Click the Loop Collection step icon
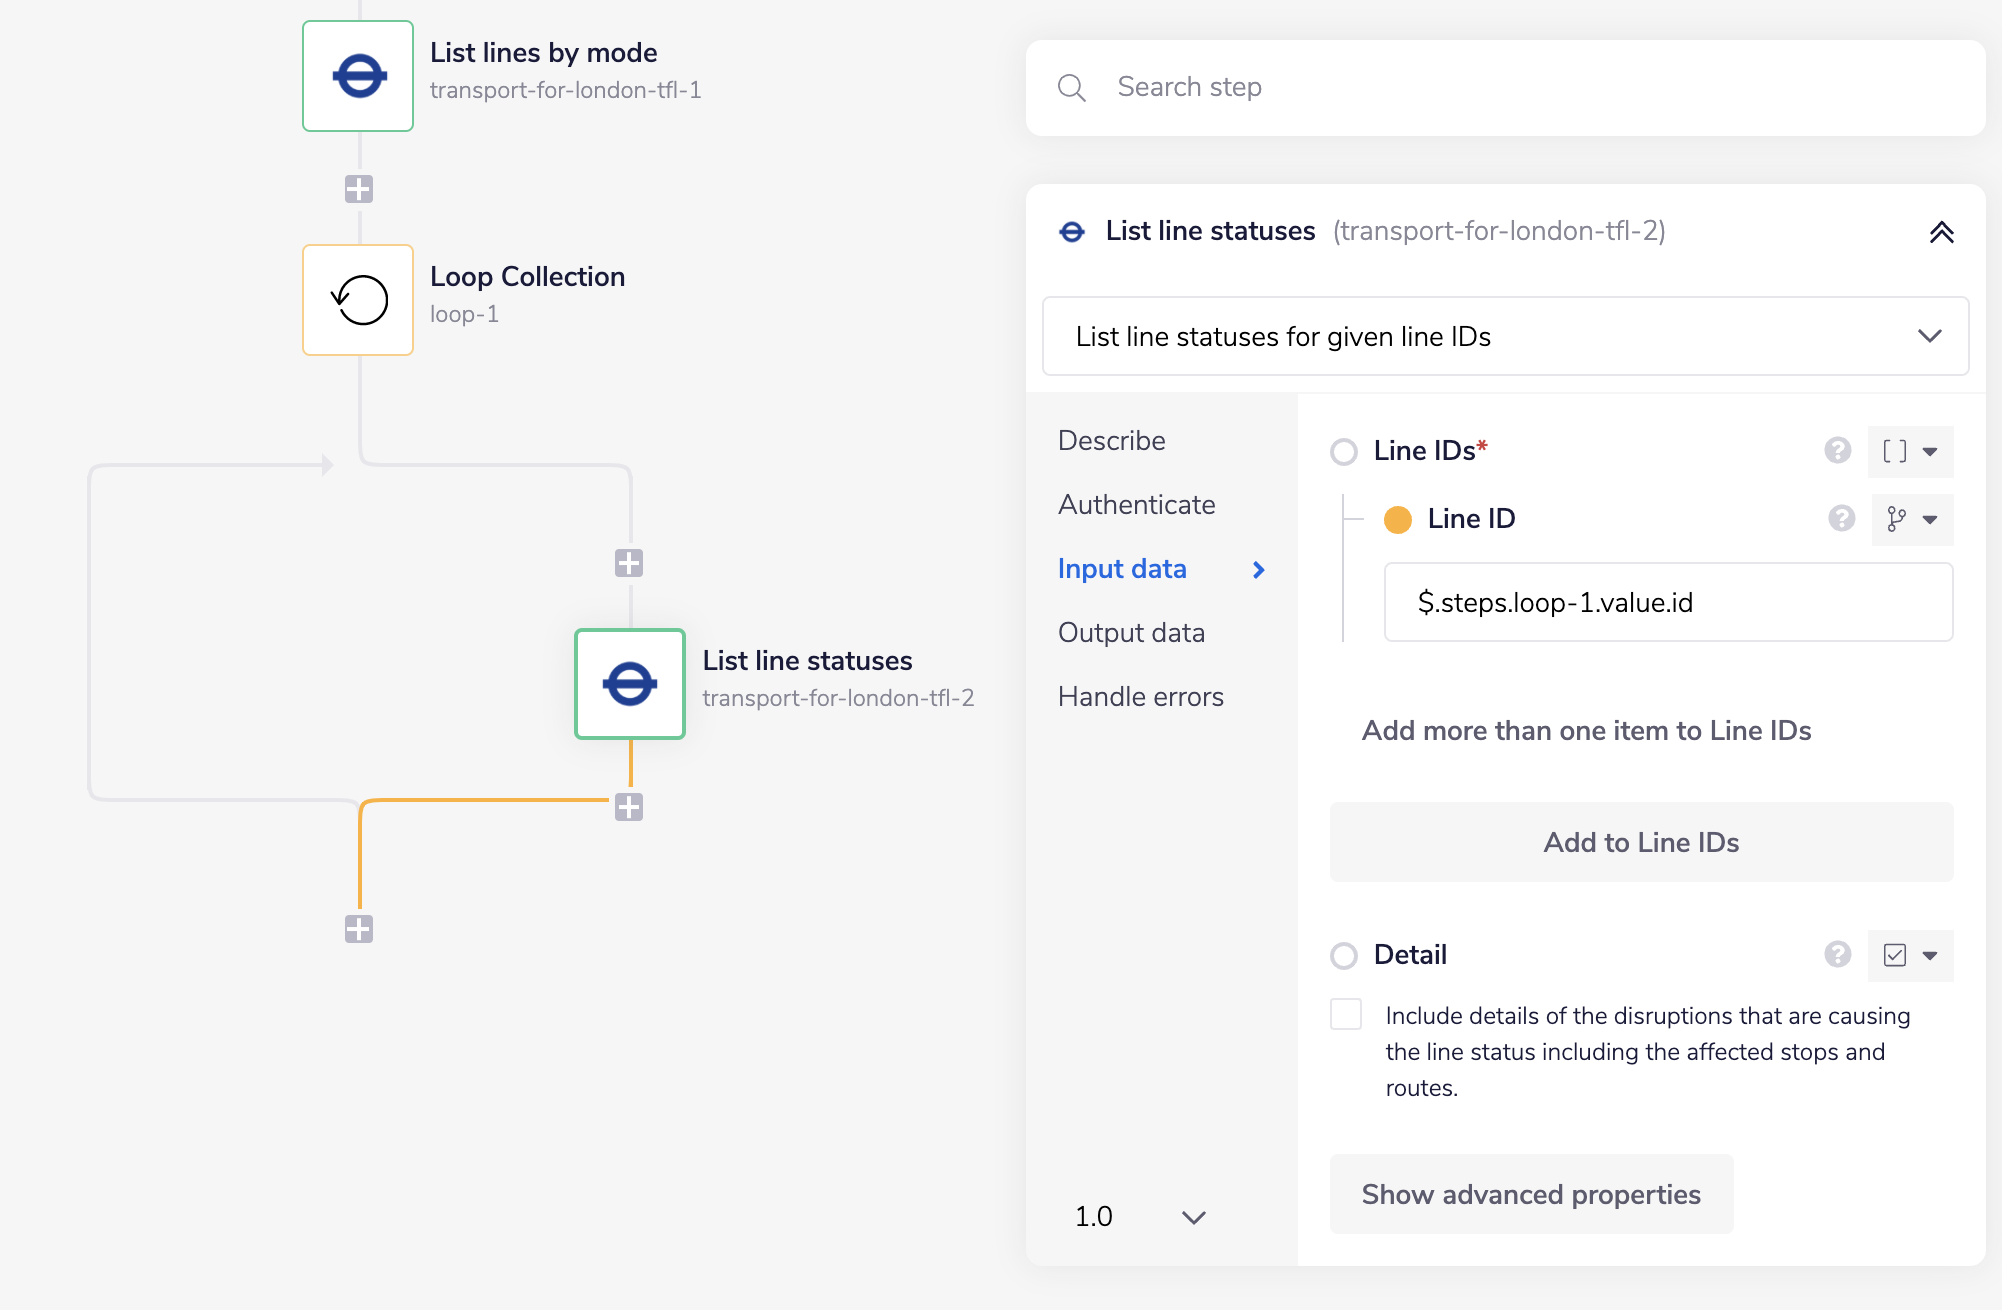 [358, 300]
